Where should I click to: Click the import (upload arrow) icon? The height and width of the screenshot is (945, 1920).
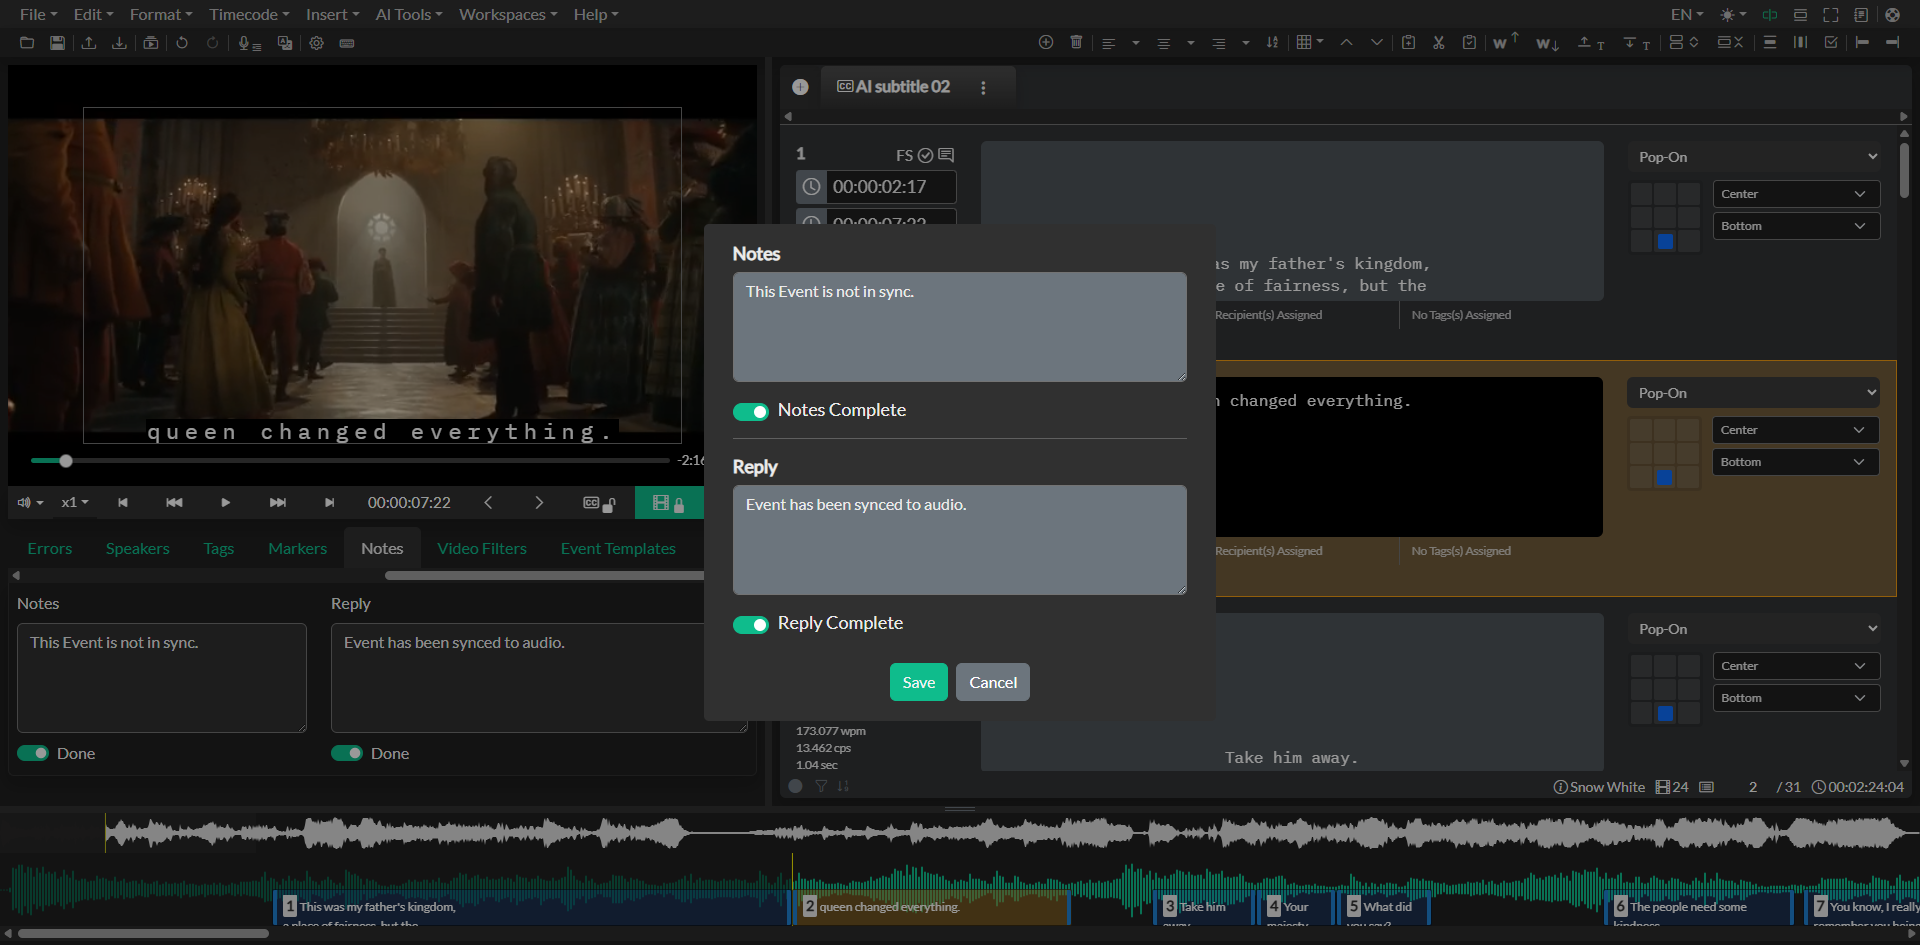click(89, 43)
